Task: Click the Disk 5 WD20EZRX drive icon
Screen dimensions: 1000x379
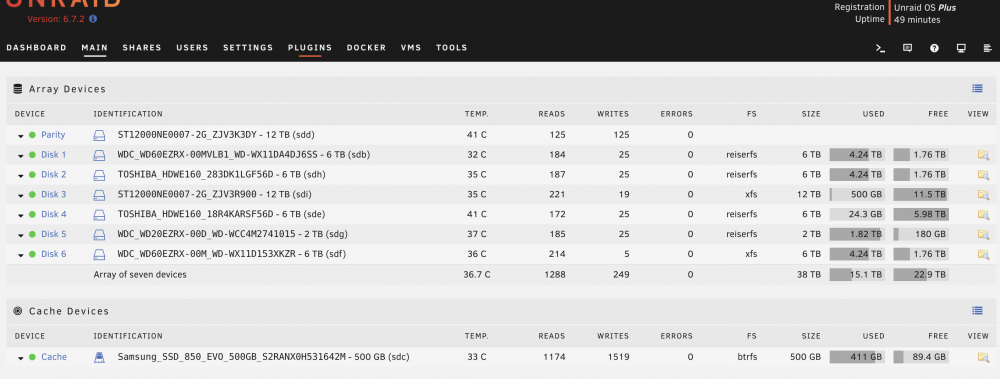Action: tap(99, 234)
